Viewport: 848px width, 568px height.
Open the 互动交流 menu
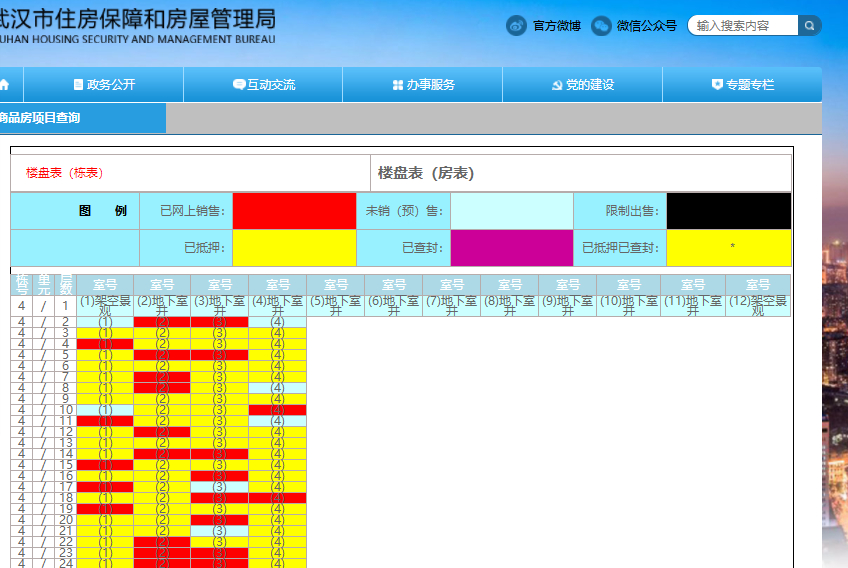263,85
